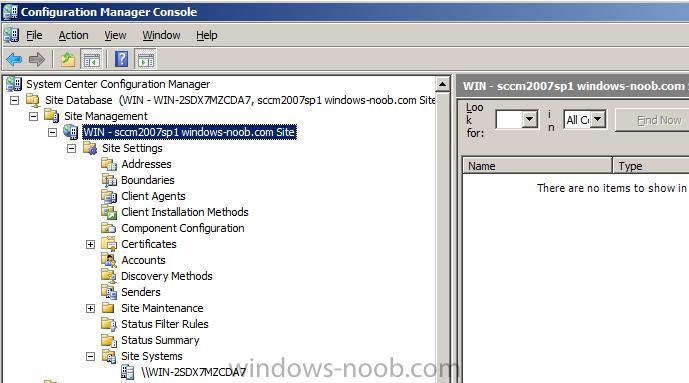Viewport: 689px width, 383px height.
Task: Select the Boundaries tree item
Action: (148, 180)
